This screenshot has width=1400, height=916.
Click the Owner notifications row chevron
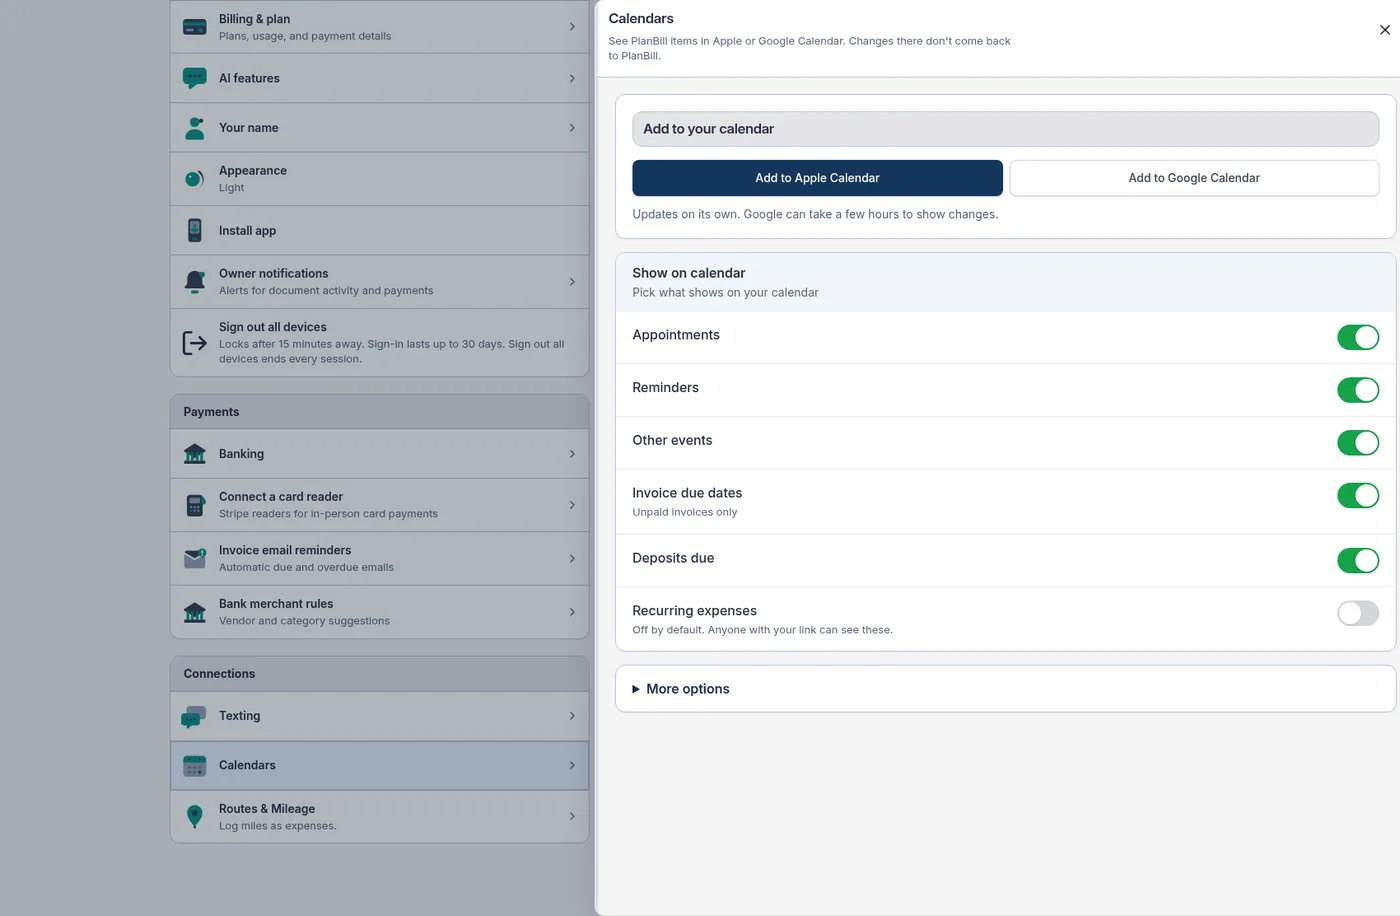tap(572, 282)
